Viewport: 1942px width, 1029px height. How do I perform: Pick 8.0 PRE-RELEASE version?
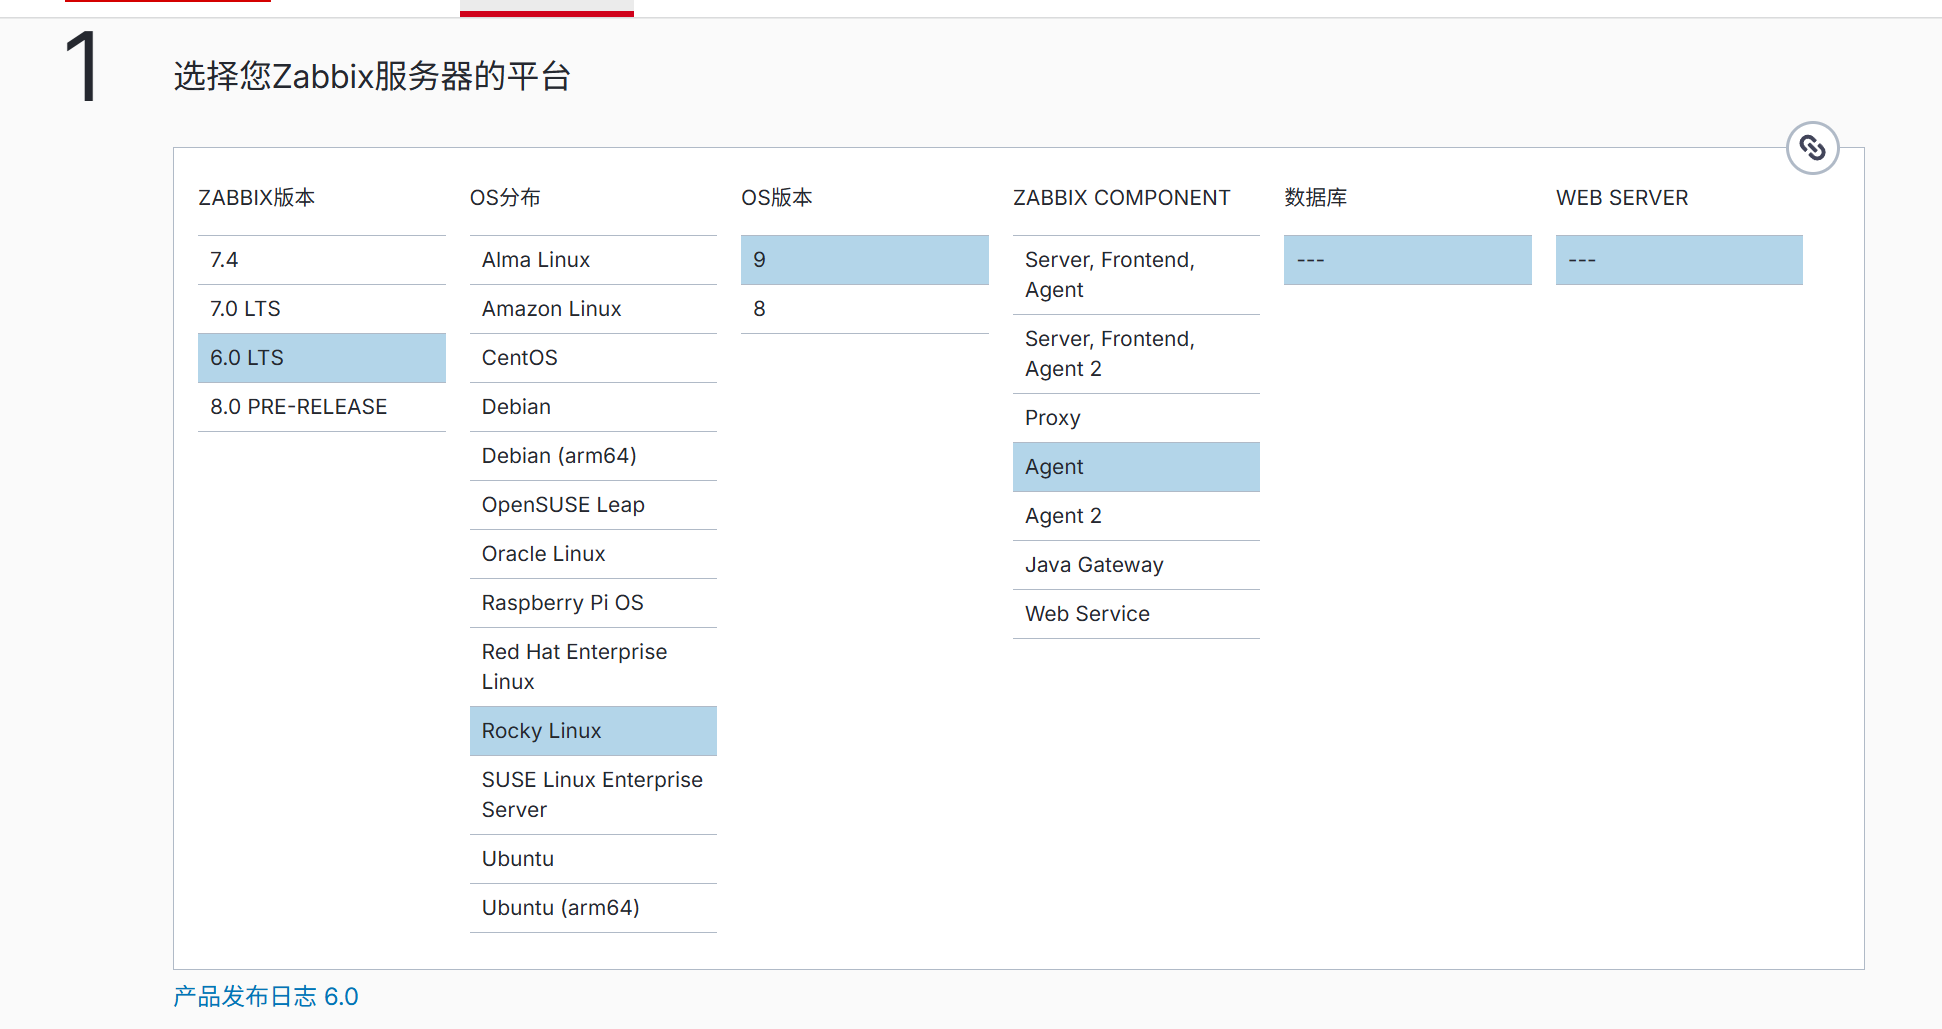(x=322, y=407)
